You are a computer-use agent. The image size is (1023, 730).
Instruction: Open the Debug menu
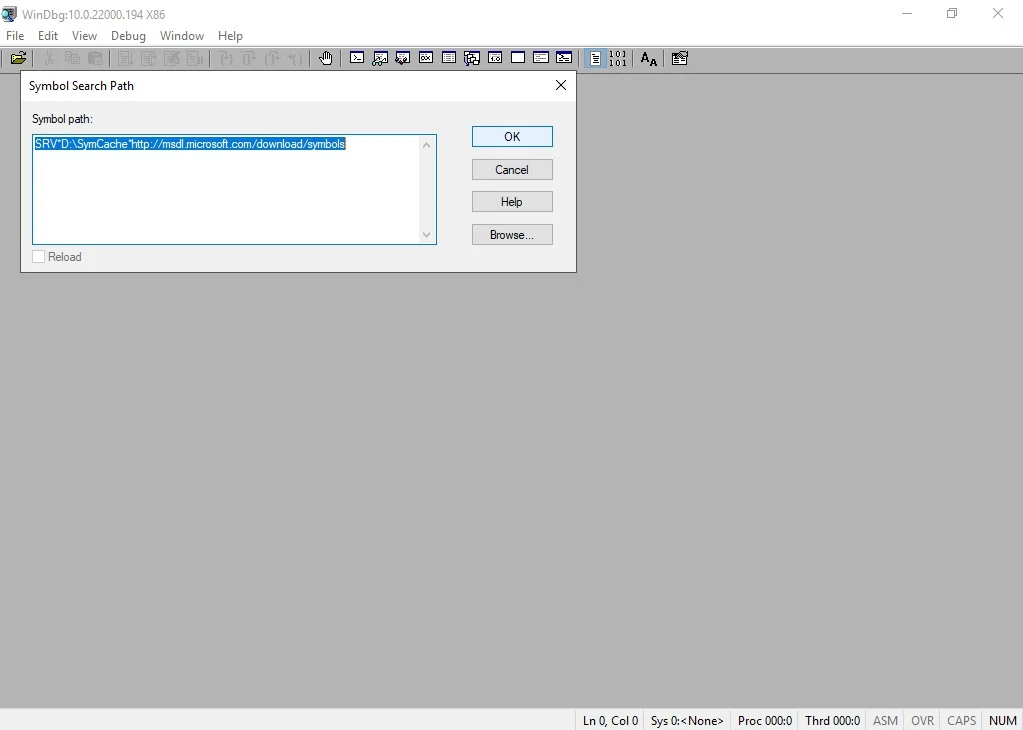tap(128, 36)
